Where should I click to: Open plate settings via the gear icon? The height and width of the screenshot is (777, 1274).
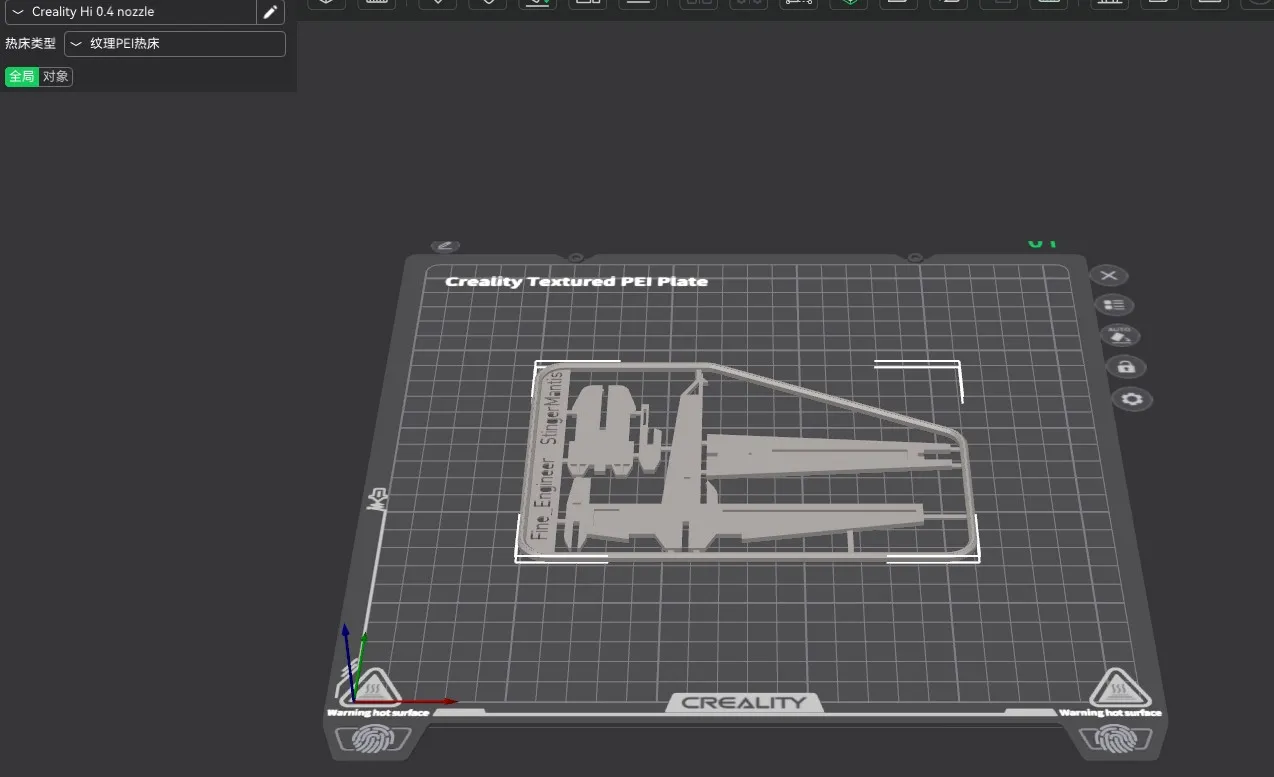point(1132,399)
